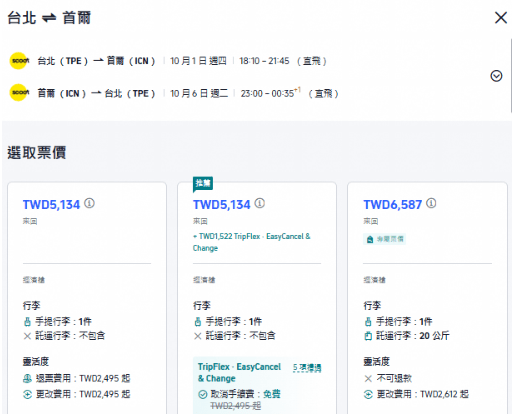Click the 選取票價 heading
This screenshot has width=512, height=417.
click(x=37, y=153)
